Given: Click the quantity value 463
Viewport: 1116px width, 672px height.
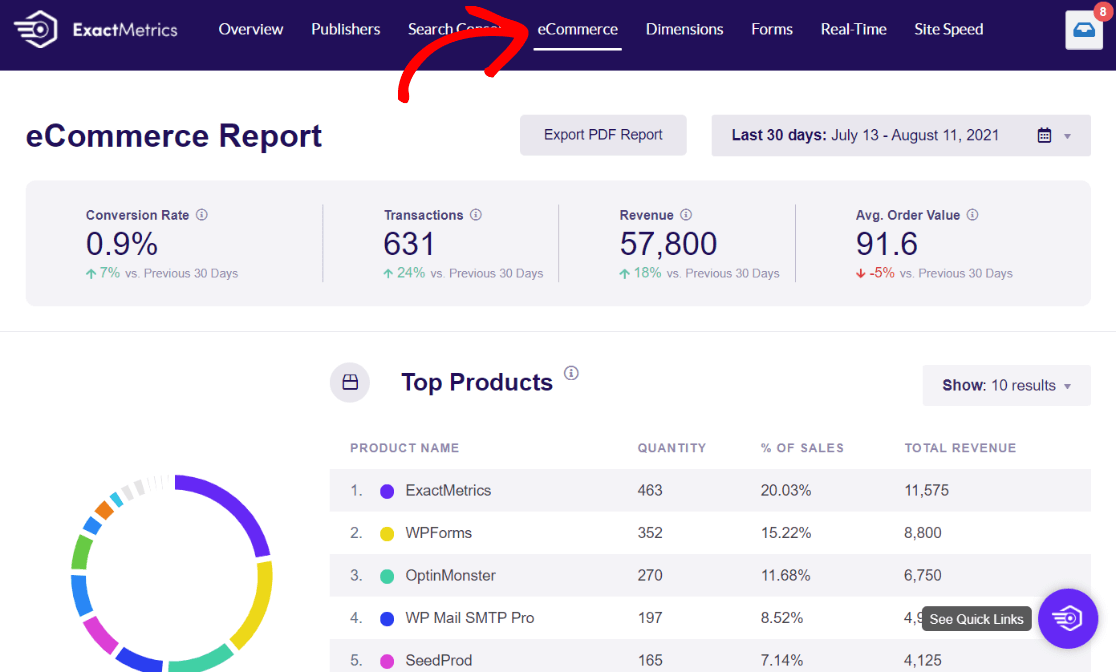Looking at the screenshot, I should pyautogui.click(x=650, y=490).
